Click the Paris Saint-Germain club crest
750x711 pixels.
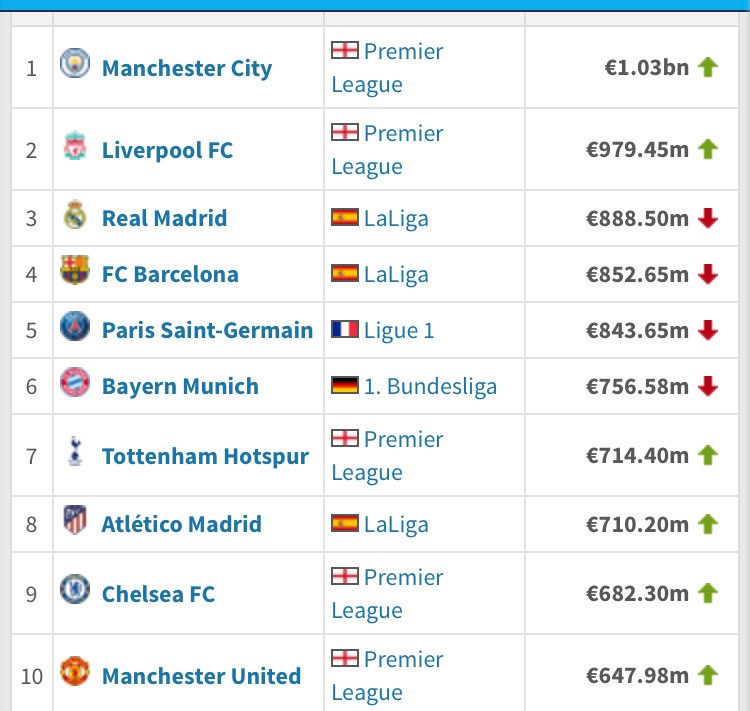point(74,329)
